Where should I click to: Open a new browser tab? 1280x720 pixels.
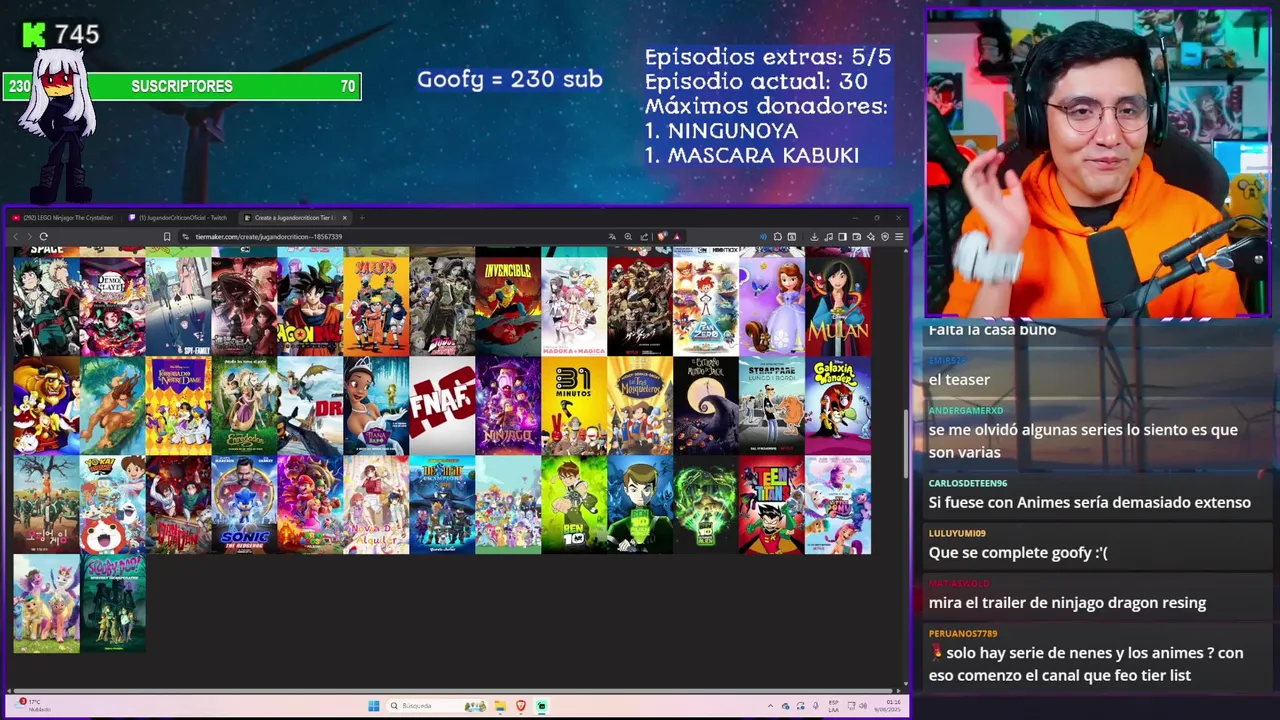(x=362, y=218)
